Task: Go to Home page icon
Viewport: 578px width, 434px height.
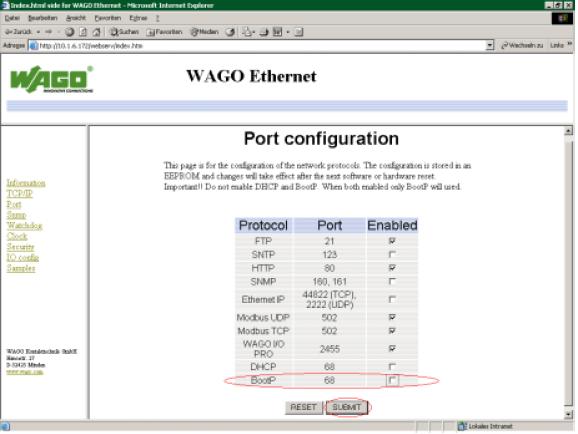Action: (97, 32)
